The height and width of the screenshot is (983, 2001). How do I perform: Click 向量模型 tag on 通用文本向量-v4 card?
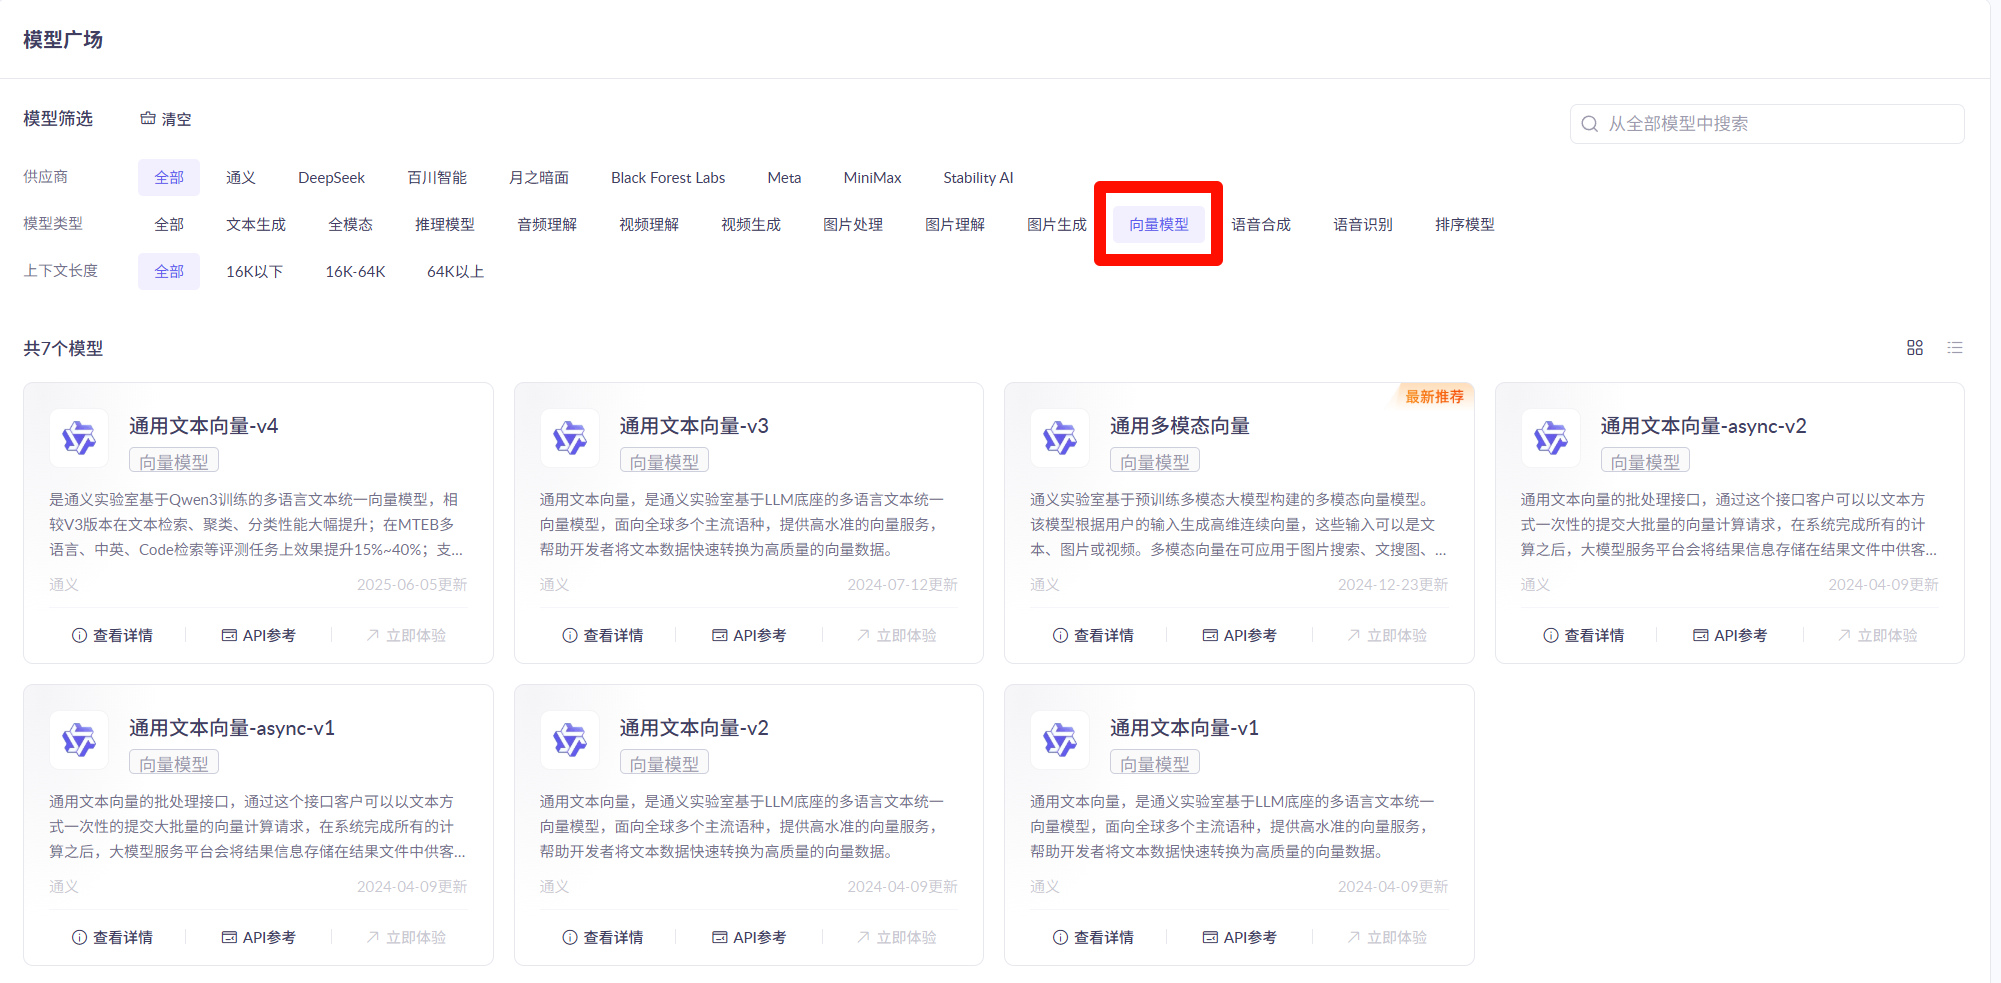click(x=174, y=461)
